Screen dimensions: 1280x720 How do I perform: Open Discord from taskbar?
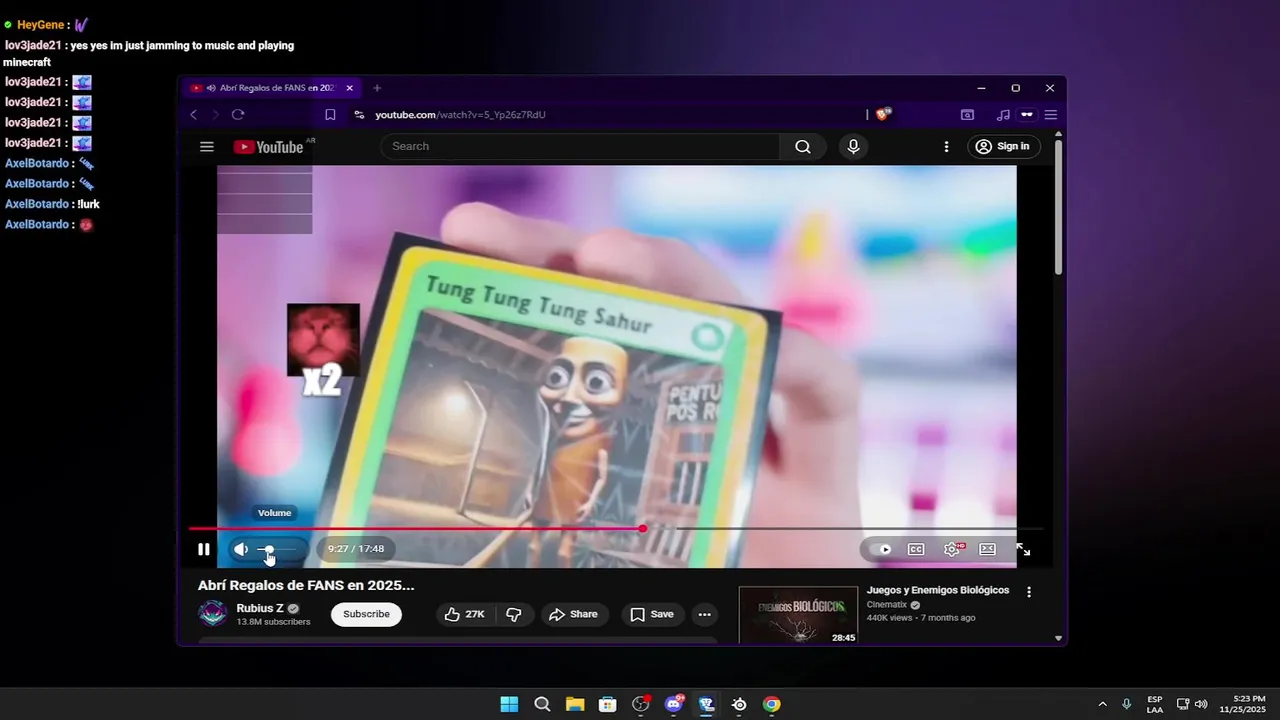point(673,704)
